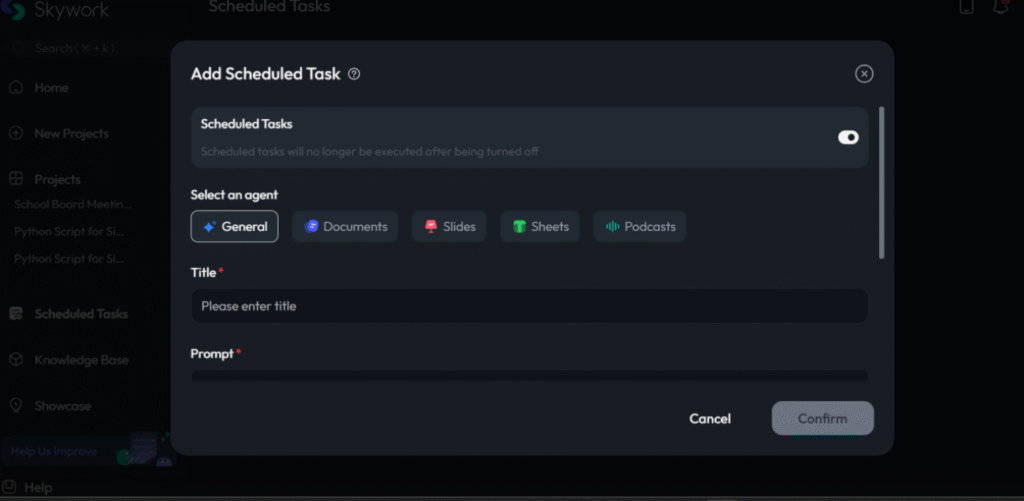The width and height of the screenshot is (1024, 501).
Task: Open the Scheduled Tasks sidebar item
Action: point(80,314)
